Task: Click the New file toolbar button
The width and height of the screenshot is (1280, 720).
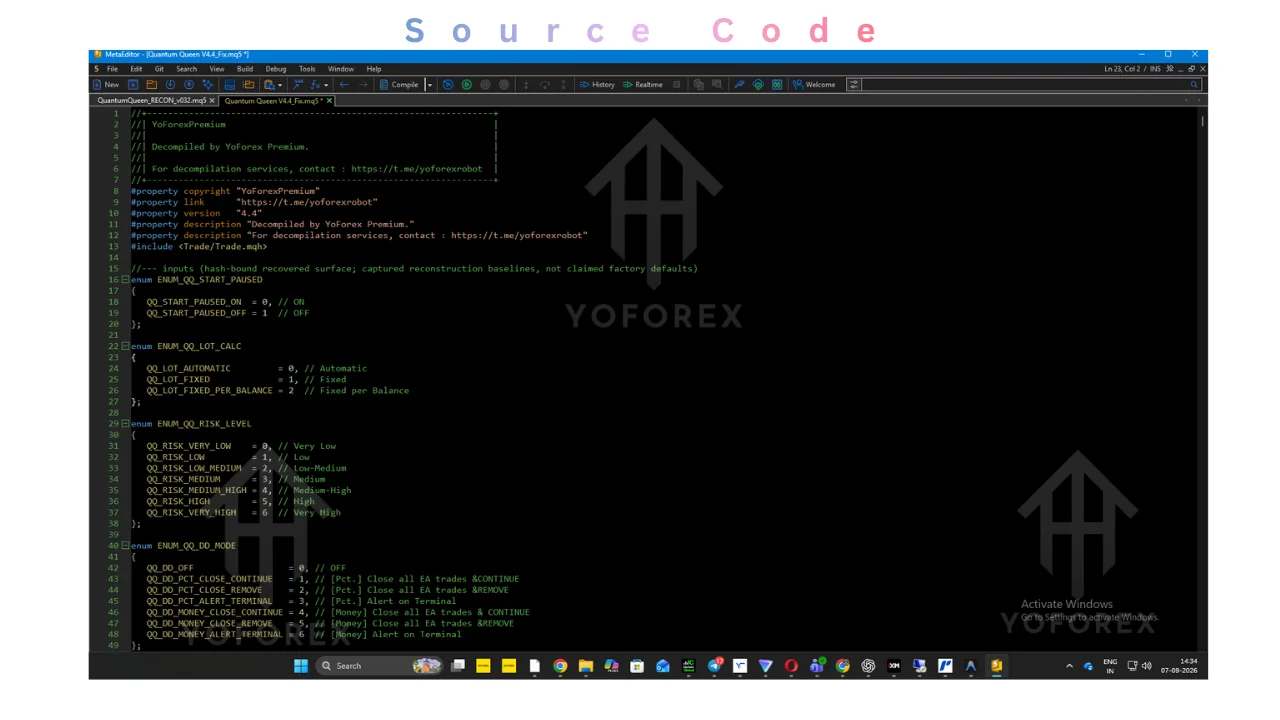Action: pyautogui.click(x=106, y=84)
